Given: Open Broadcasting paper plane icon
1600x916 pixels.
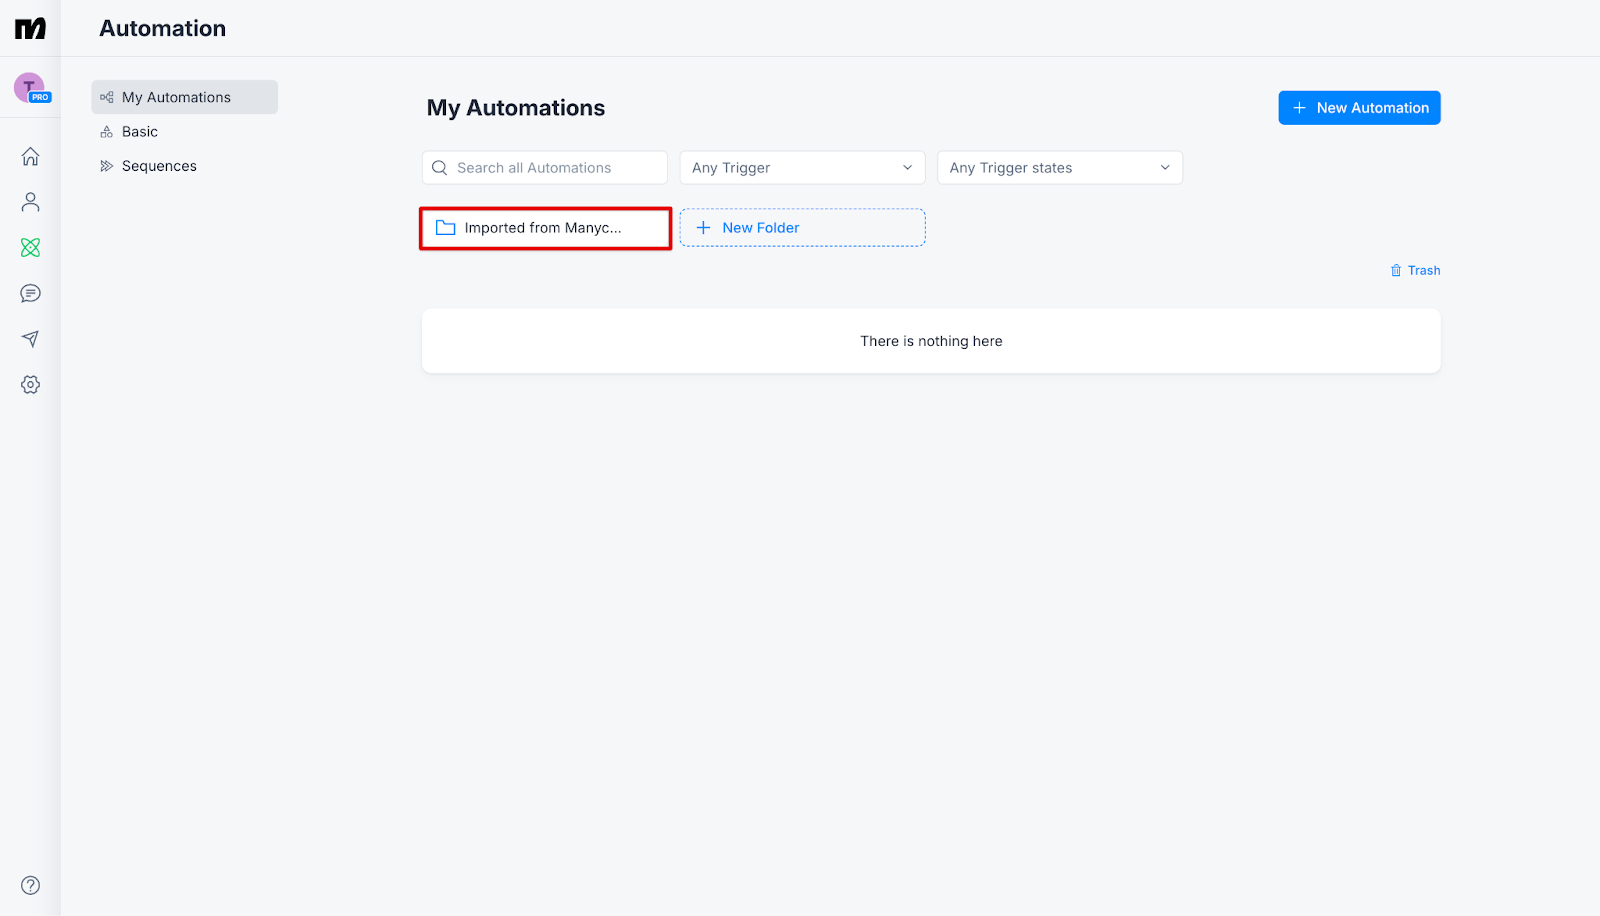Looking at the screenshot, I should point(30,339).
